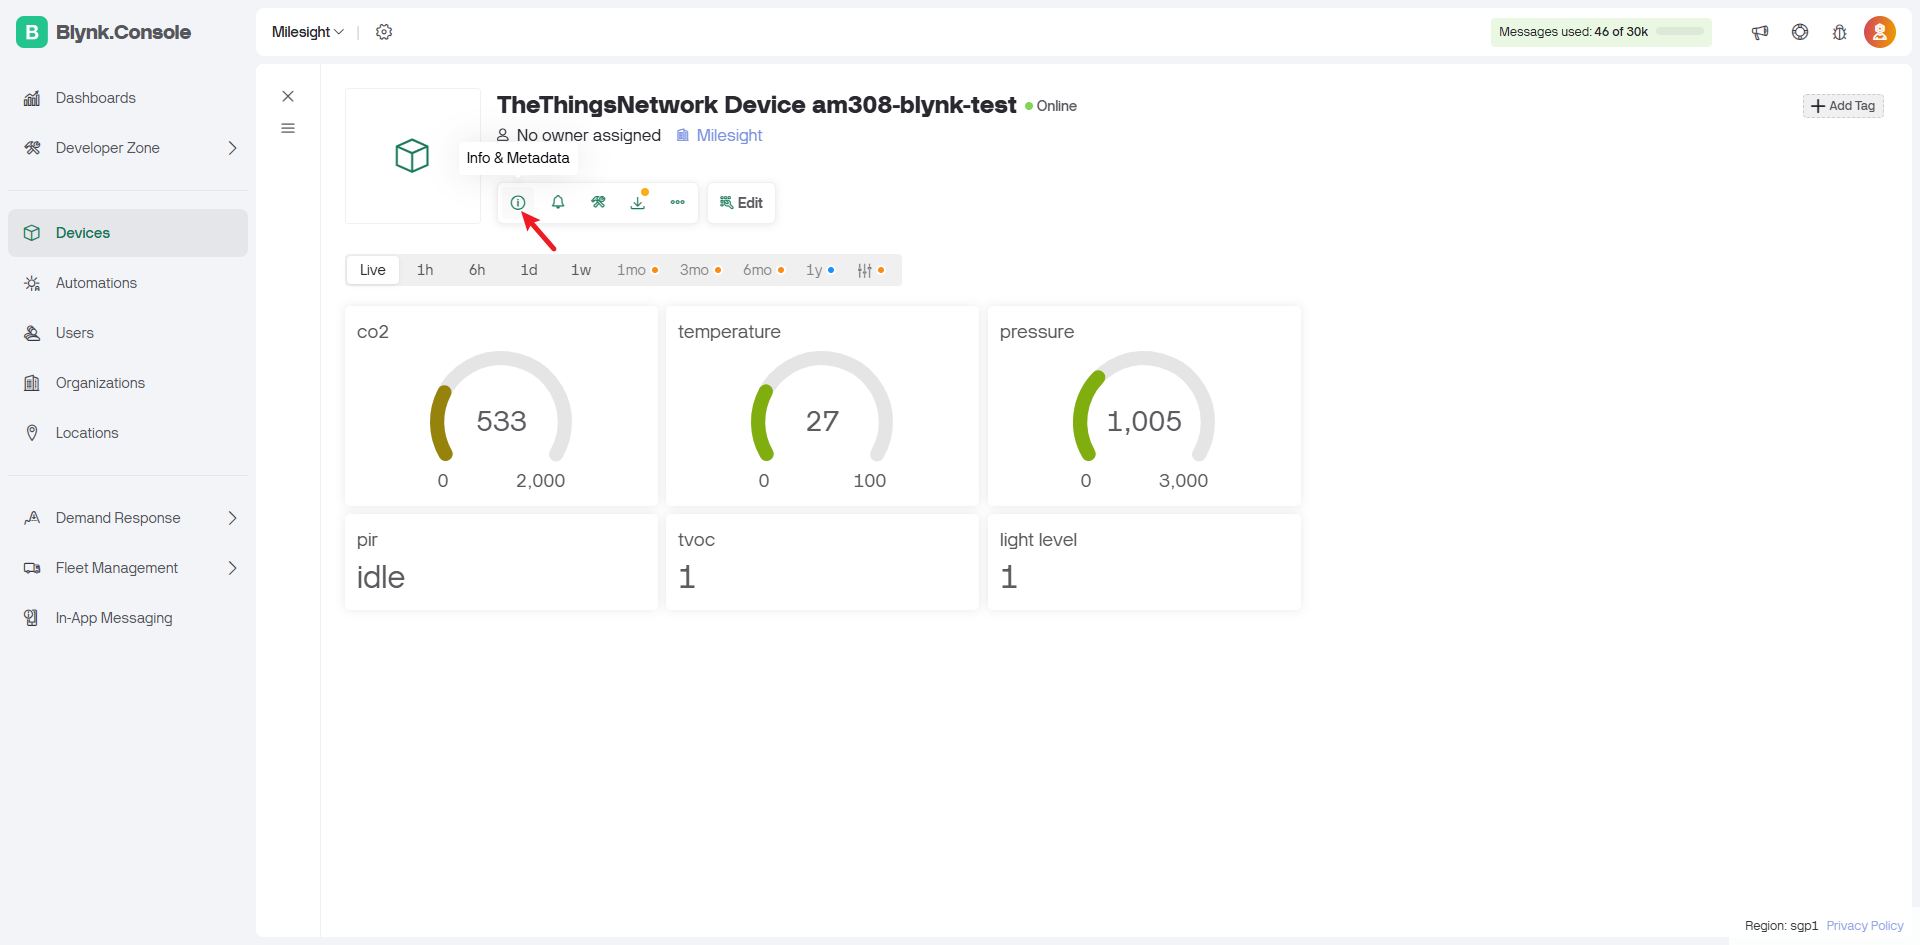The height and width of the screenshot is (945, 1920).
Task: Click No owner assigned text
Action: [589, 135]
